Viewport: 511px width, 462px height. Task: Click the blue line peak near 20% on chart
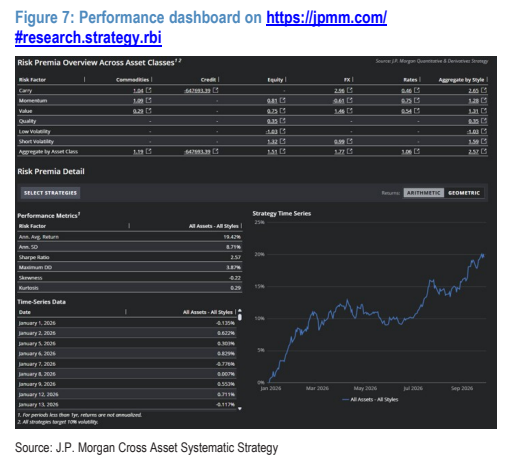tap(482, 255)
